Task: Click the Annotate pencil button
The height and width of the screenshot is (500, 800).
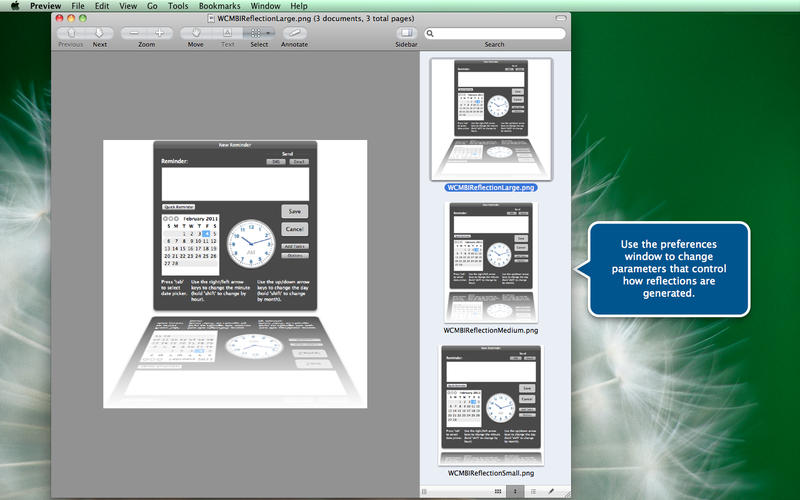Action: [294, 33]
